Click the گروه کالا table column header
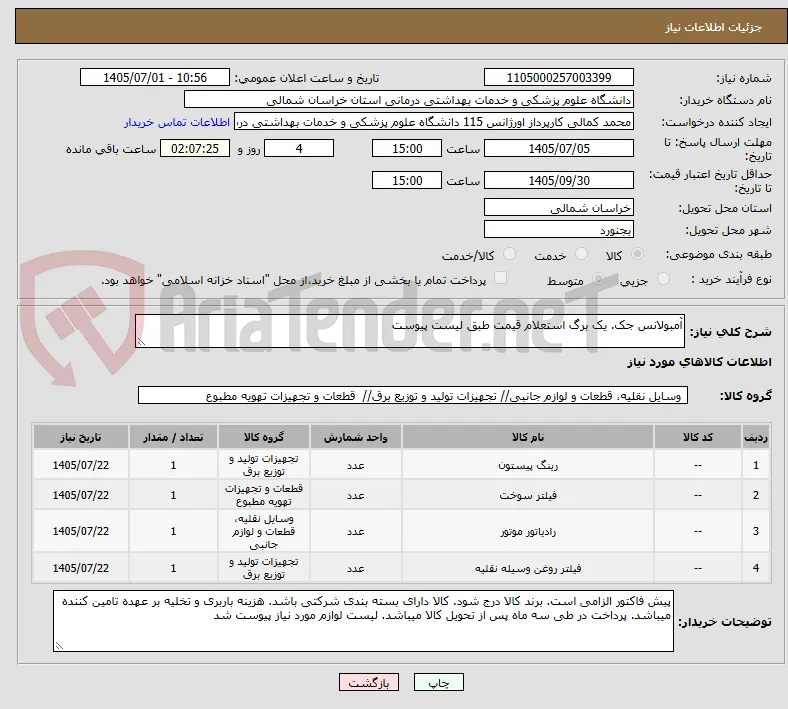 [x=264, y=437]
